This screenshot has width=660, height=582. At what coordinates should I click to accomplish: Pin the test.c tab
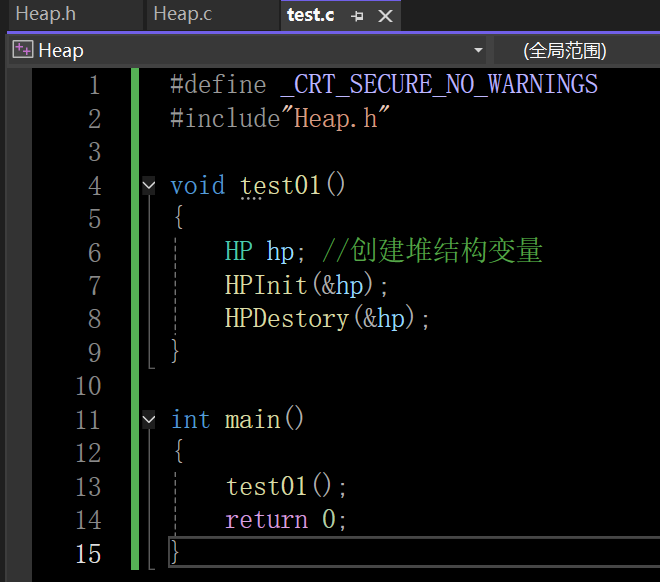(357, 16)
